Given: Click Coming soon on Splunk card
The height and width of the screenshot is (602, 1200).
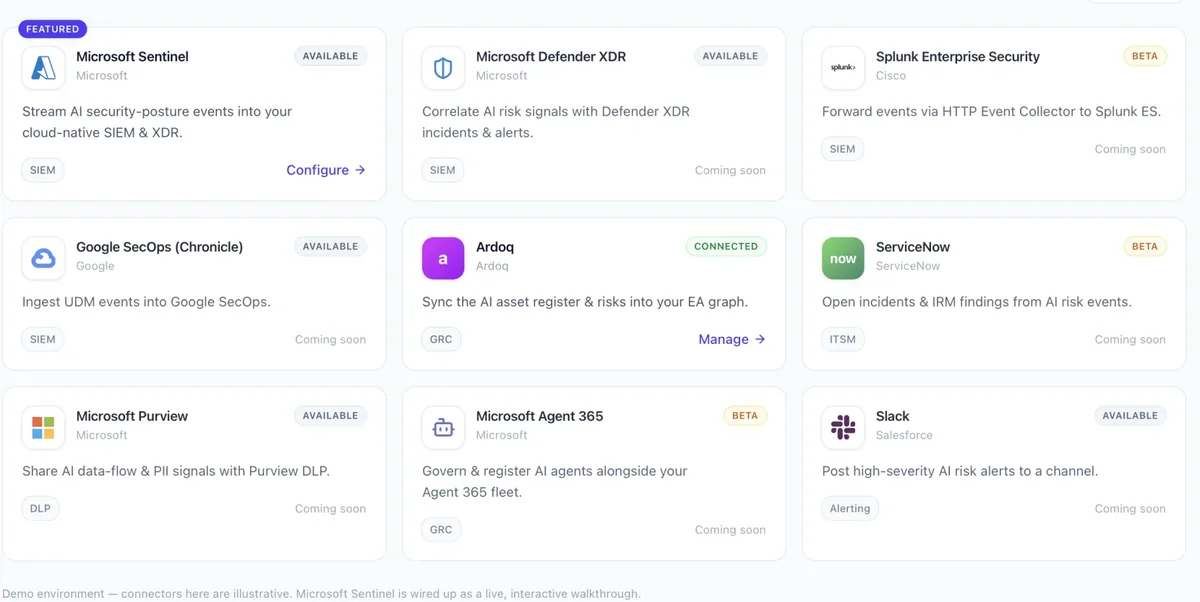Looking at the screenshot, I should [x=1130, y=149].
